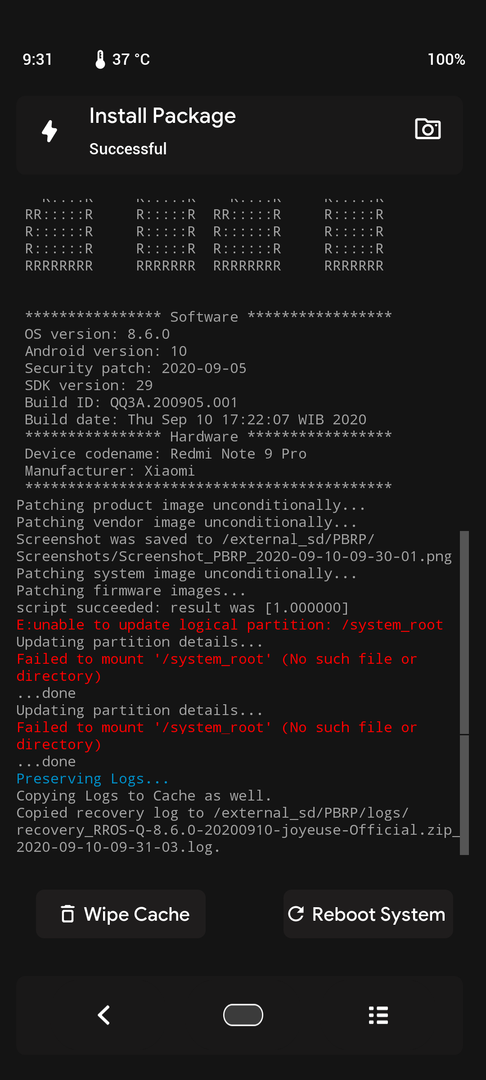This screenshot has width=486, height=1080.
Task: Tap the red unable to update logical partition error
Action: (230, 625)
